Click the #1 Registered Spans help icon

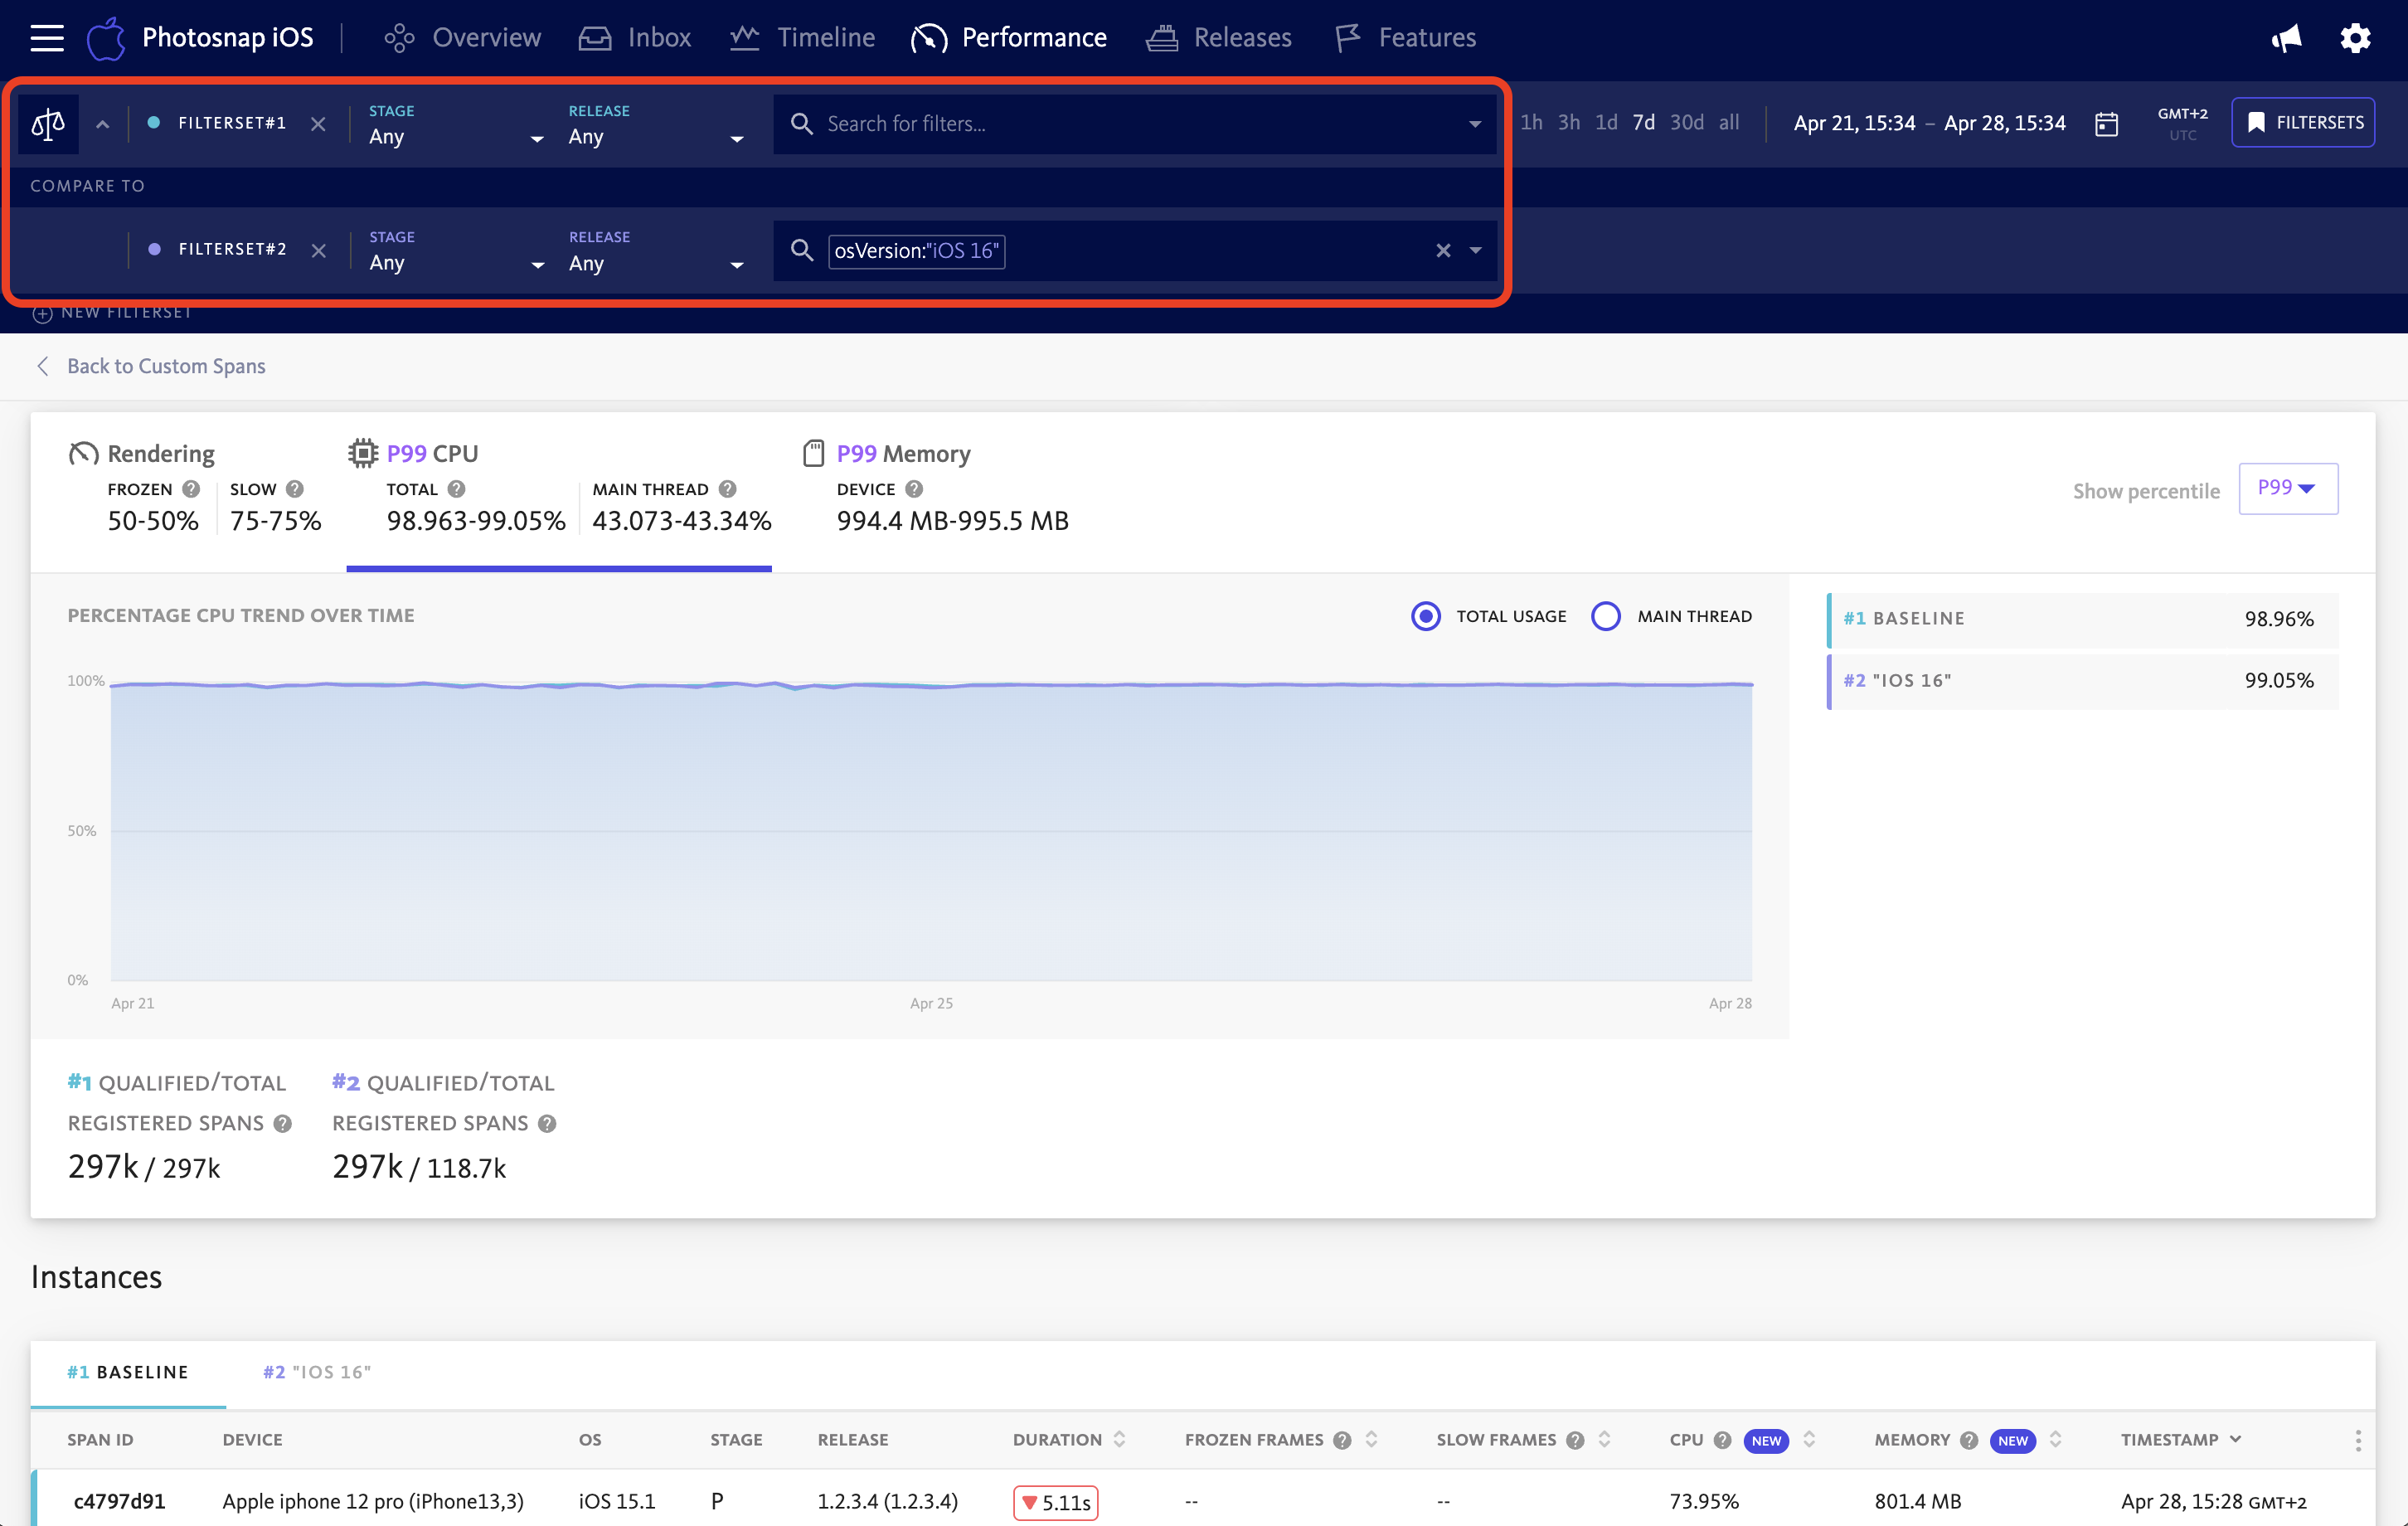click(x=283, y=1123)
